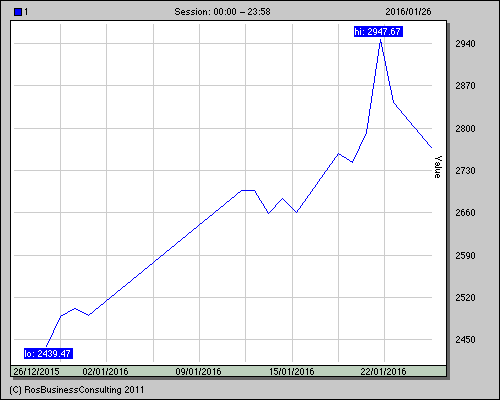This screenshot has height=400, width=500.
Task: Select the 26/12/2015 date label
Action: 36,371
